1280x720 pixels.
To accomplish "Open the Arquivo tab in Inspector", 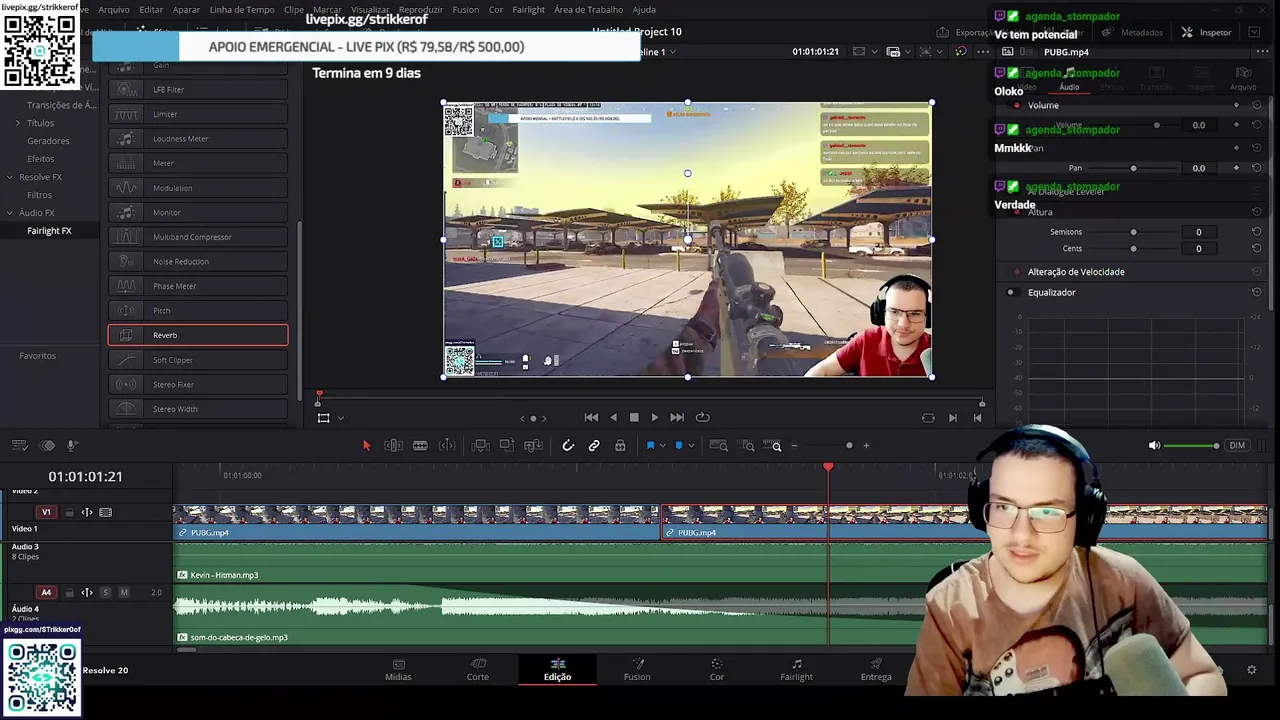I will (x=1243, y=79).
